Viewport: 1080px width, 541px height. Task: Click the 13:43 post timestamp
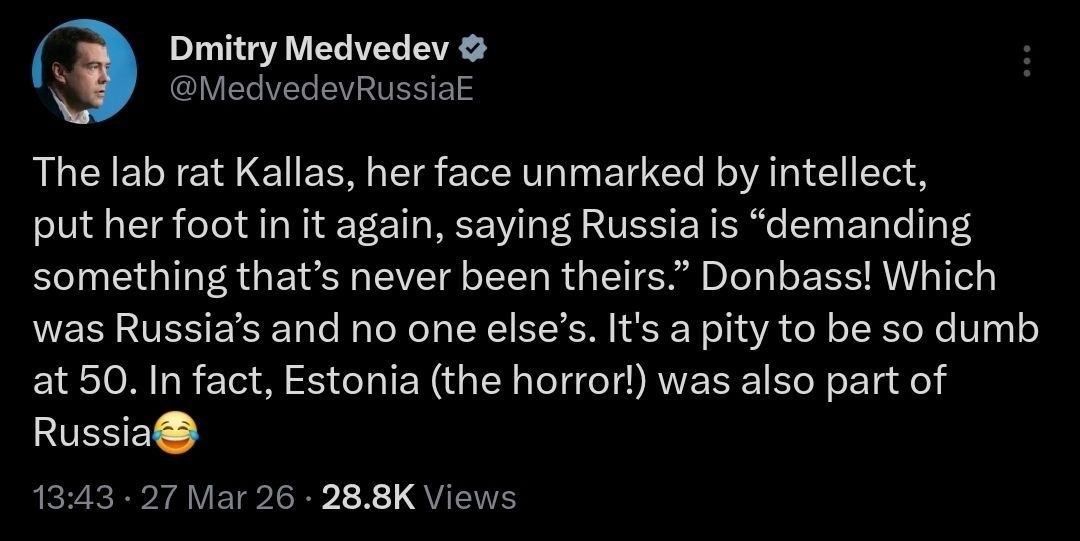coord(73,496)
